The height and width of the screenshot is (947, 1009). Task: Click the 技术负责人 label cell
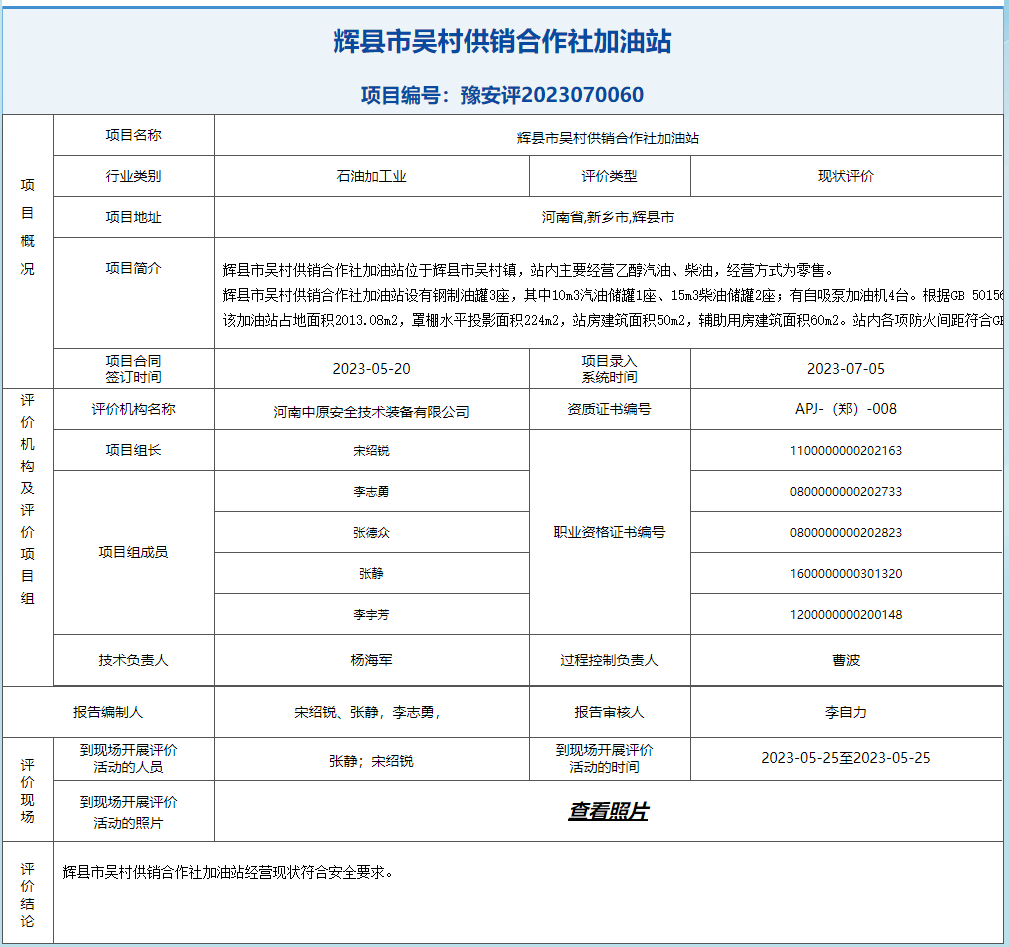pos(134,660)
